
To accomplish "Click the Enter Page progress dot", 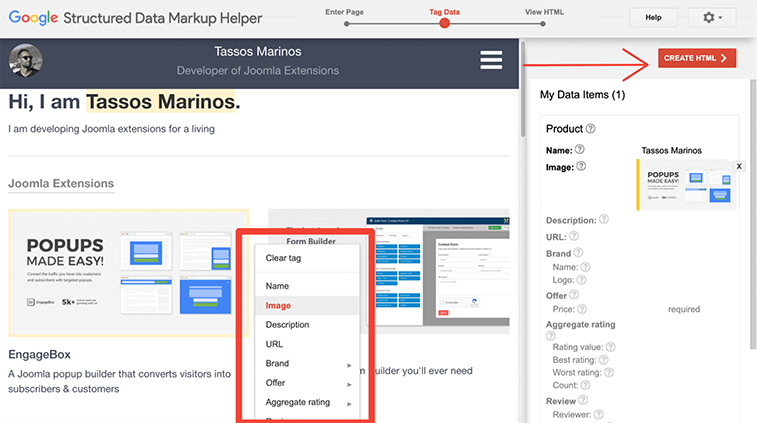I will (346, 24).
